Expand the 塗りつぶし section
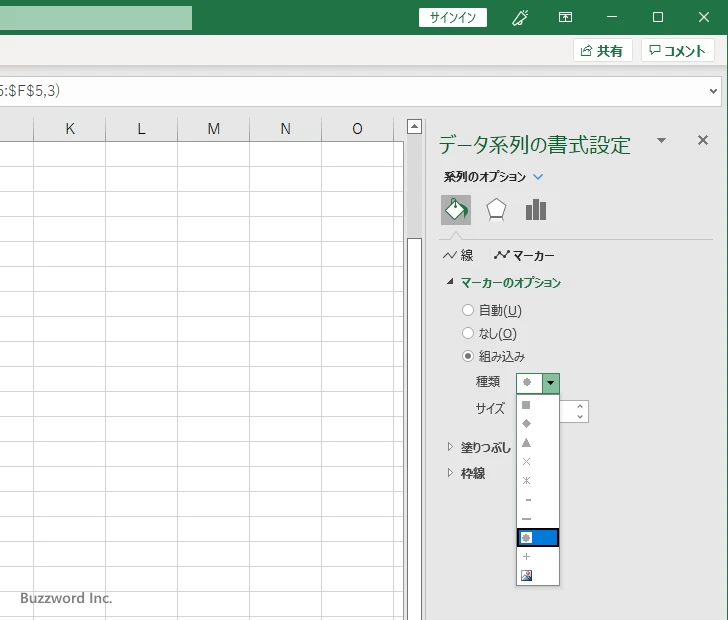Image resolution: width=728 pixels, height=620 pixels. pos(449,447)
